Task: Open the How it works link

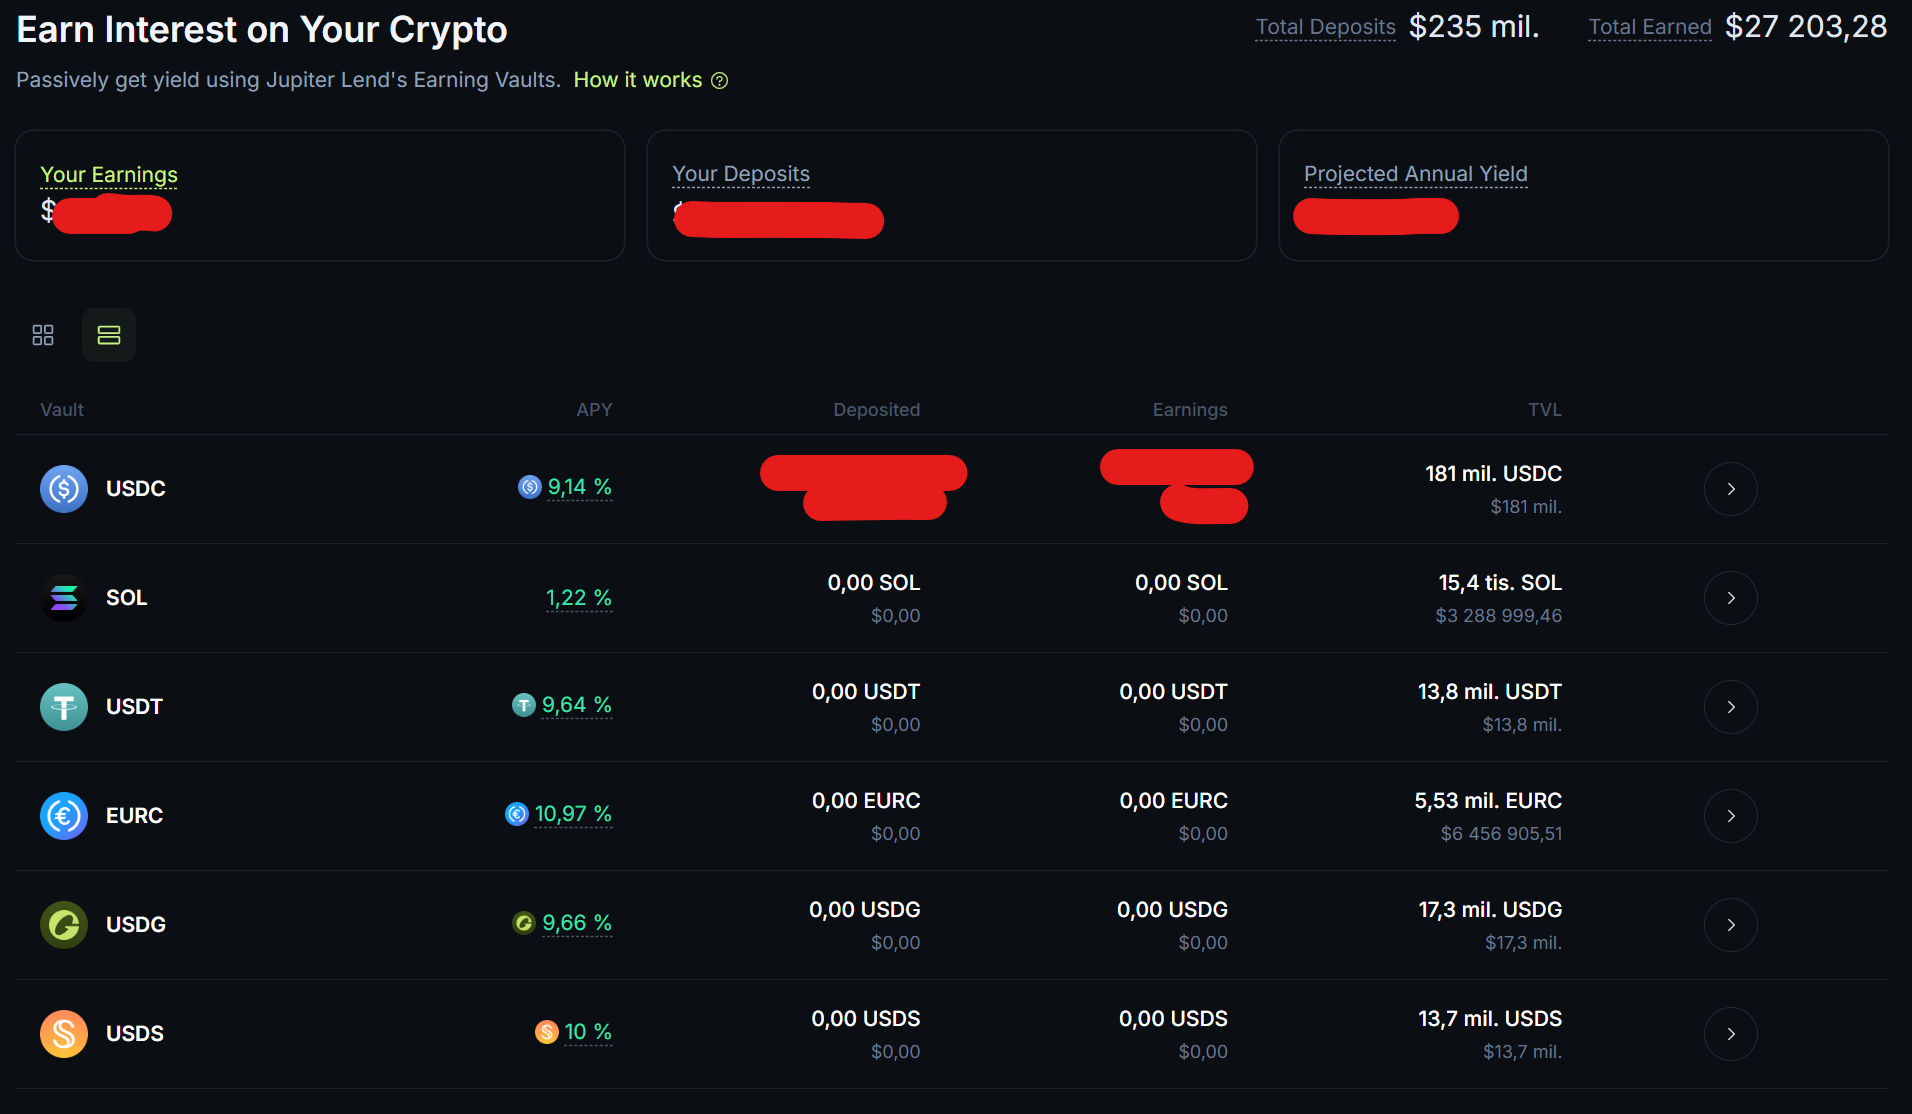Action: click(638, 80)
